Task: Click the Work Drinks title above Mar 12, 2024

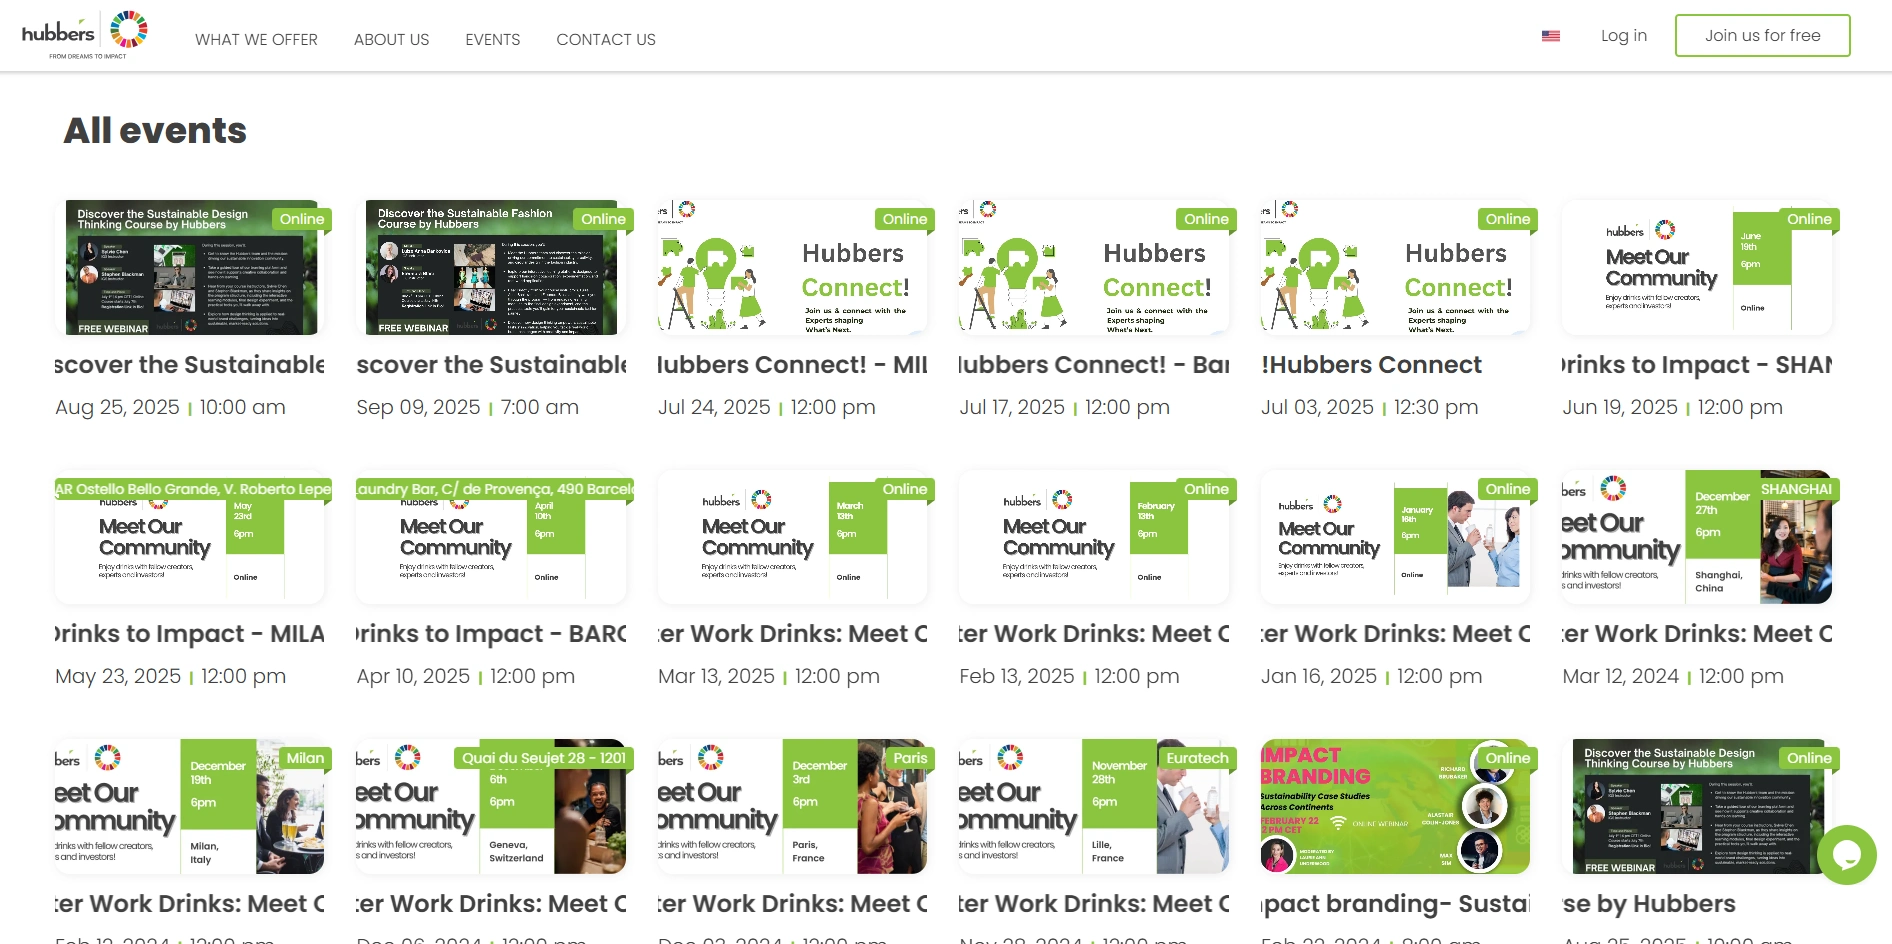Action: point(1697,634)
